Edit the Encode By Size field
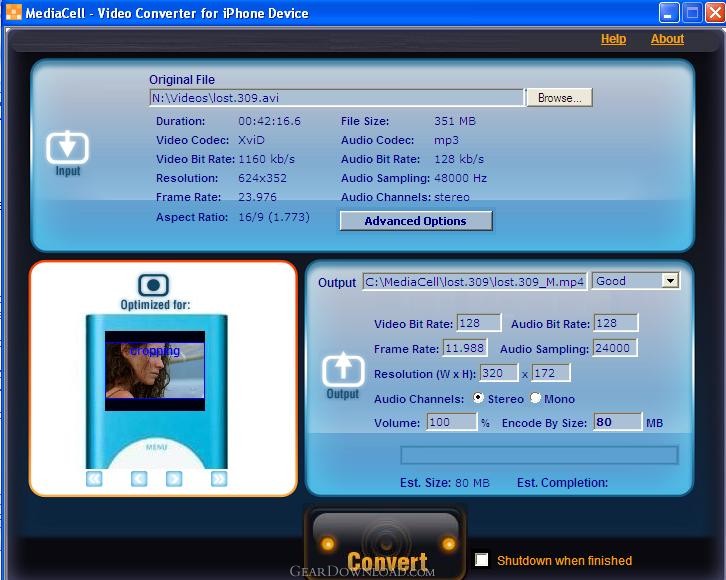The height and width of the screenshot is (580, 726). pyautogui.click(x=618, y=422)
